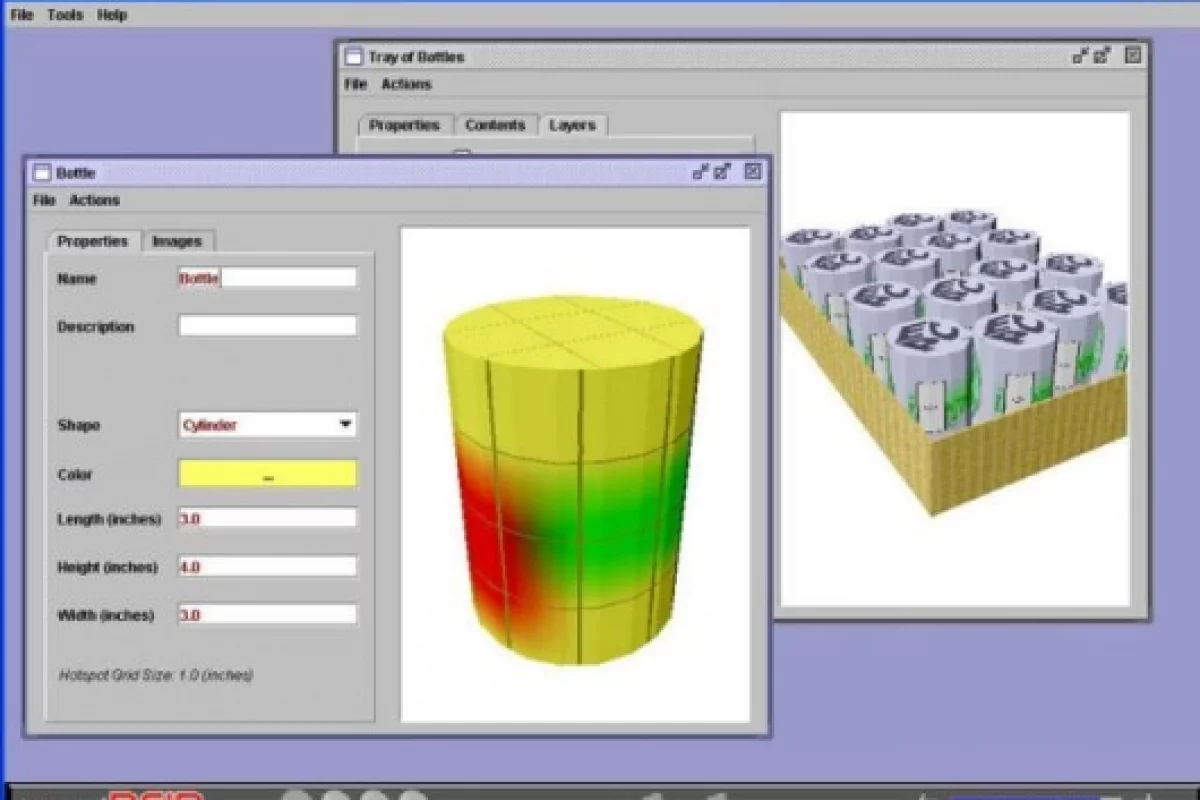Open Help in the top menu bar
The width and height of the screenshot is (1200, 800).
click(112, 15)
